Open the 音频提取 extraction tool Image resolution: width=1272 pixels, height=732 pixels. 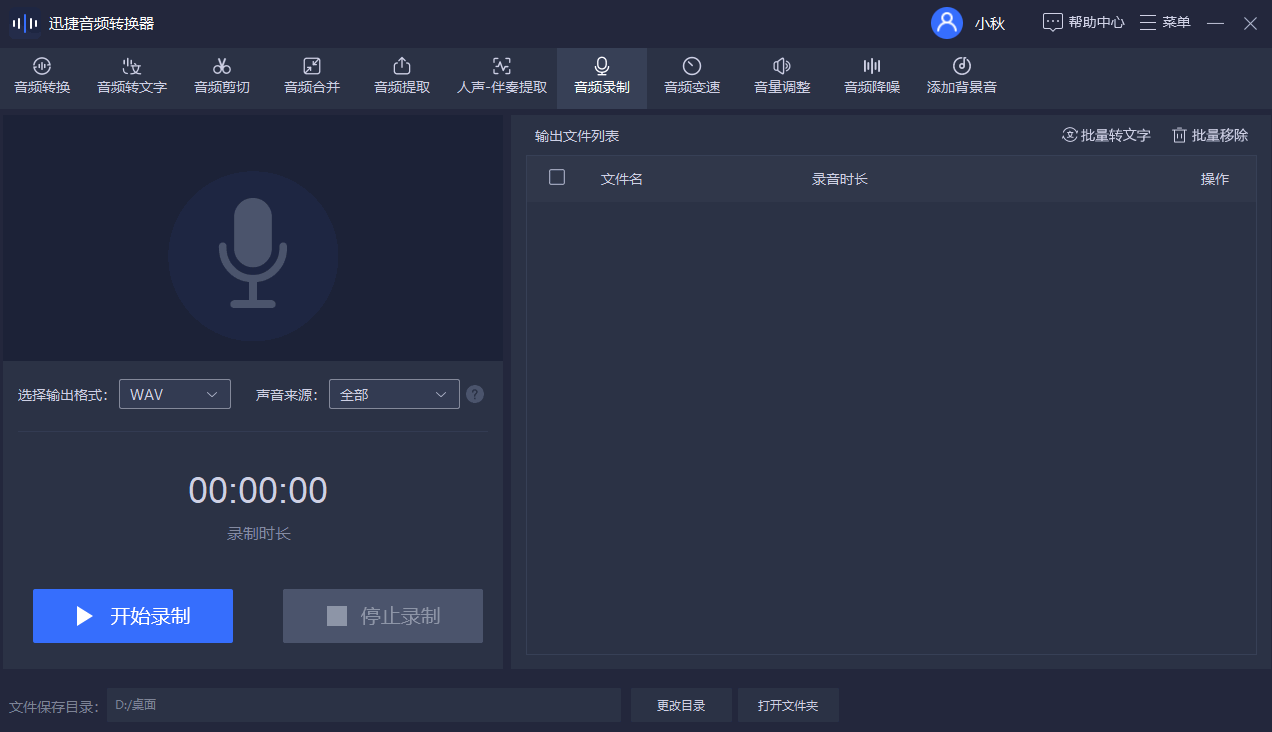click(401, 78)
